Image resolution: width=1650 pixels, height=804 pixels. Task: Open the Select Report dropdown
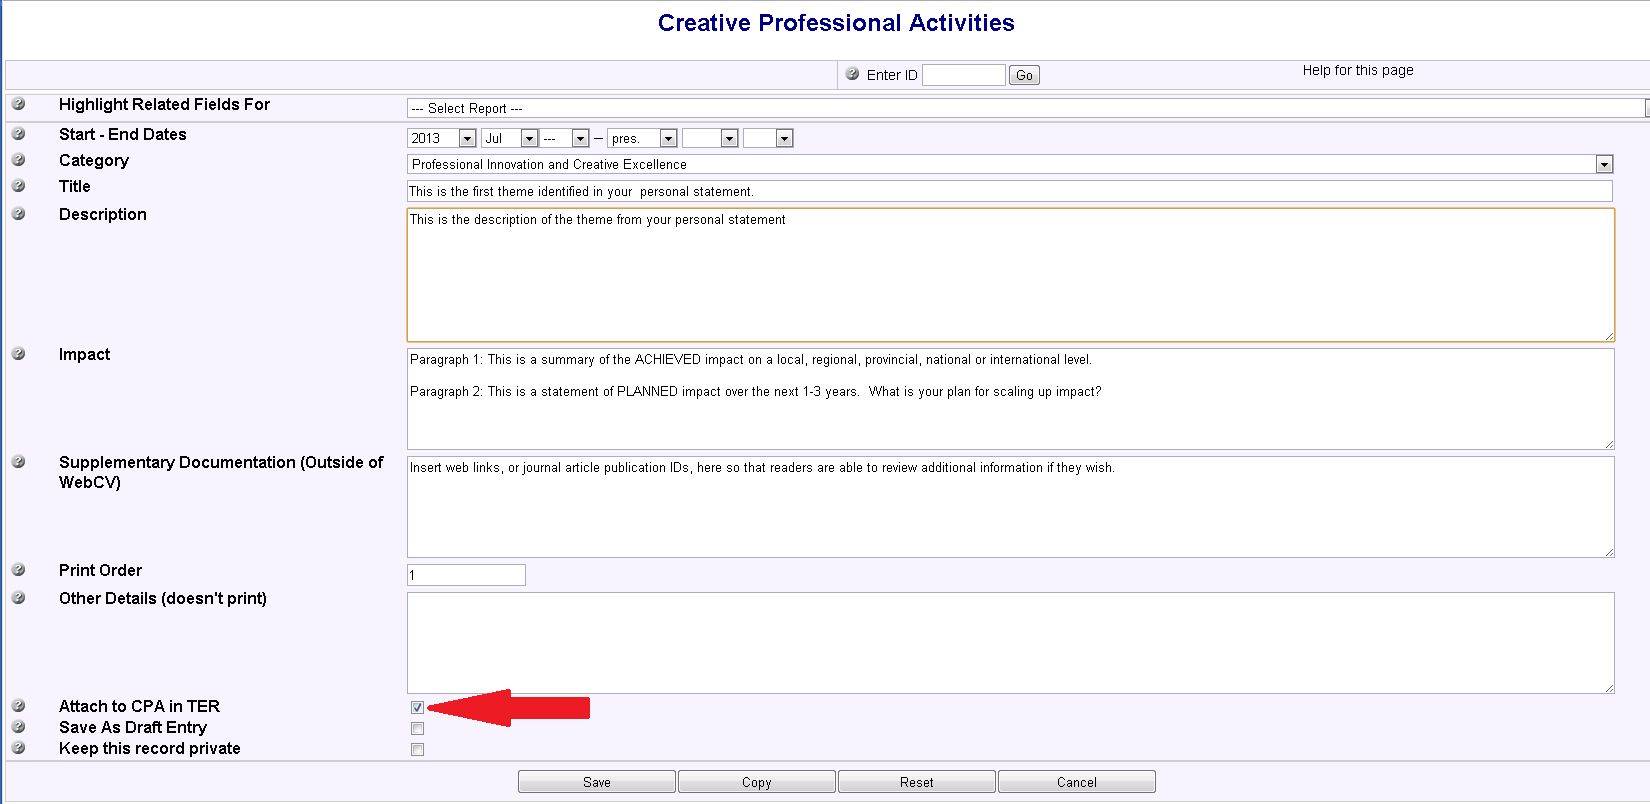pos(1026,108)
